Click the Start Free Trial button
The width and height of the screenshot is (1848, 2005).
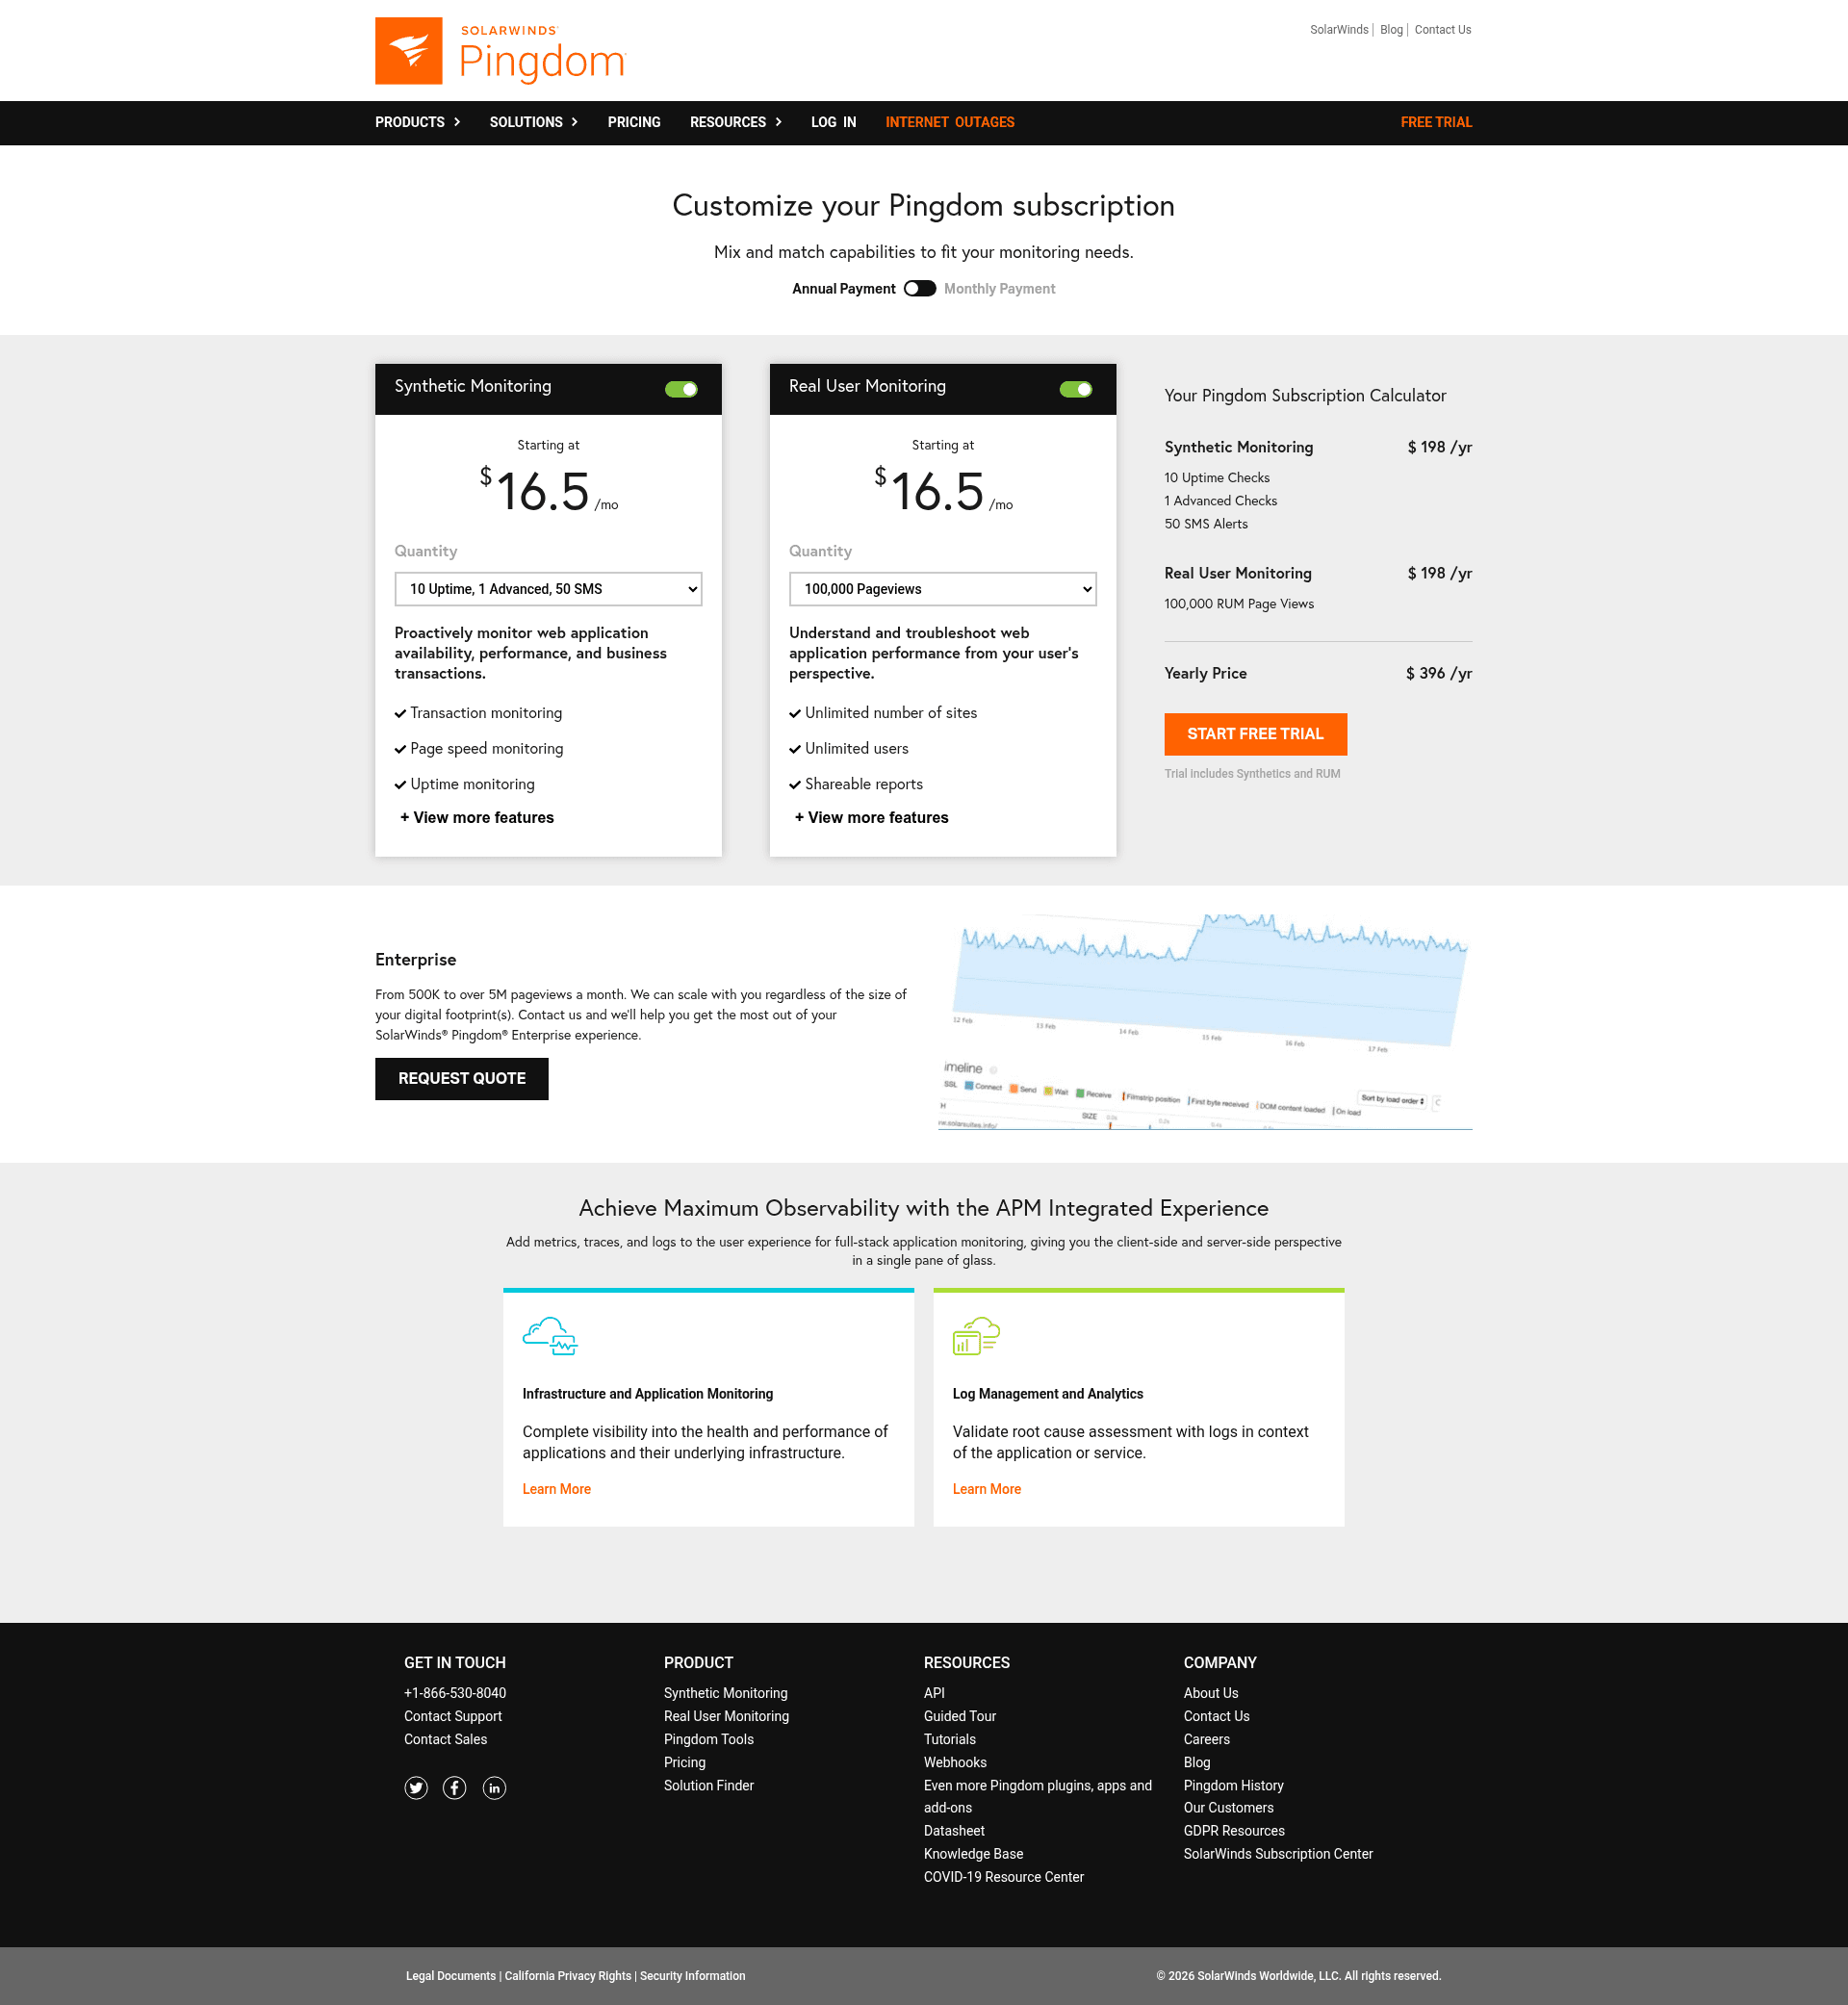pos(1256,734)
